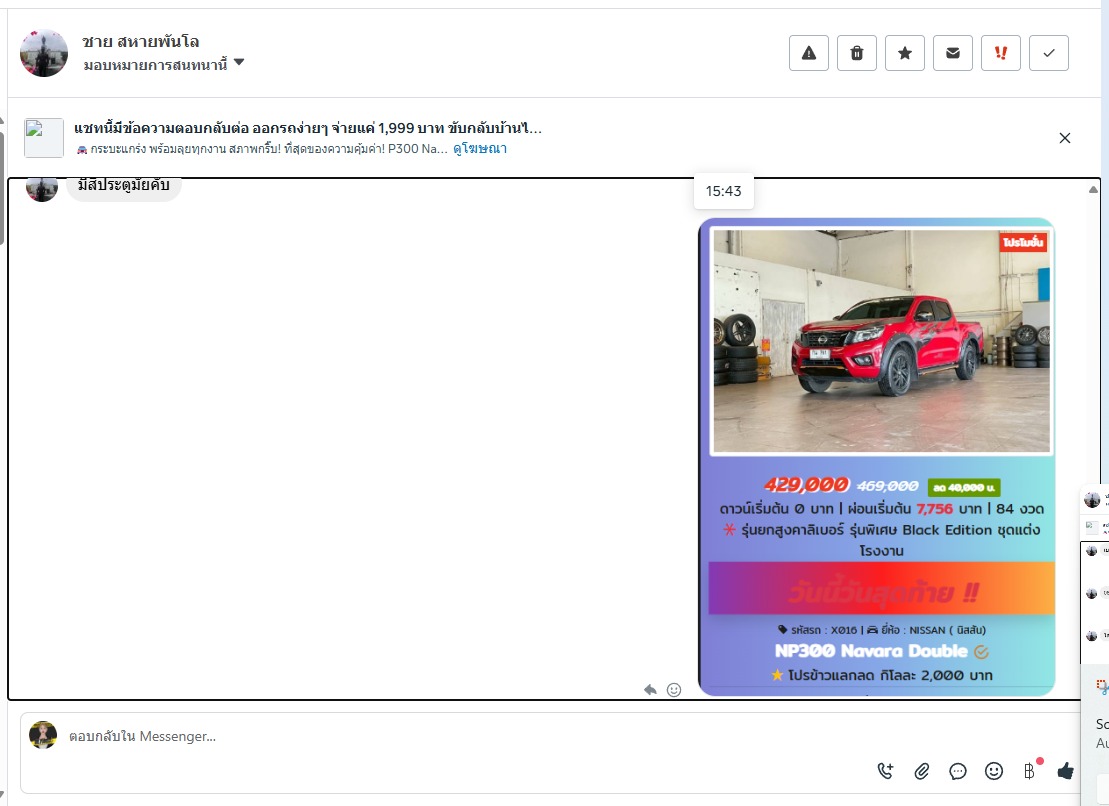React with emoji to car message
Viewport: 1109px width, 806px height.
[674, 689]
